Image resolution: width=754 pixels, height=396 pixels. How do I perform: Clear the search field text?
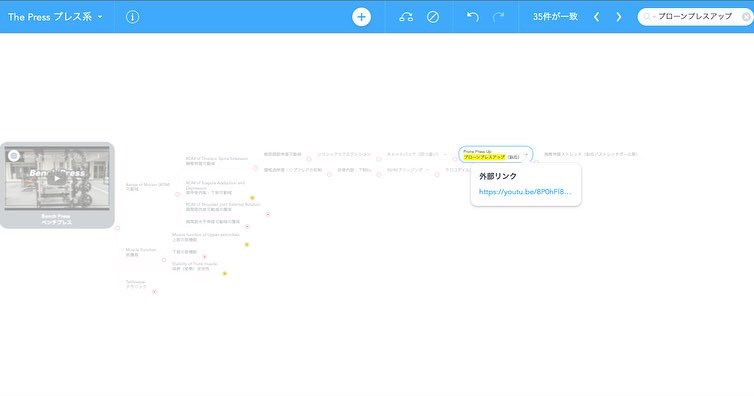coord(746,17)
